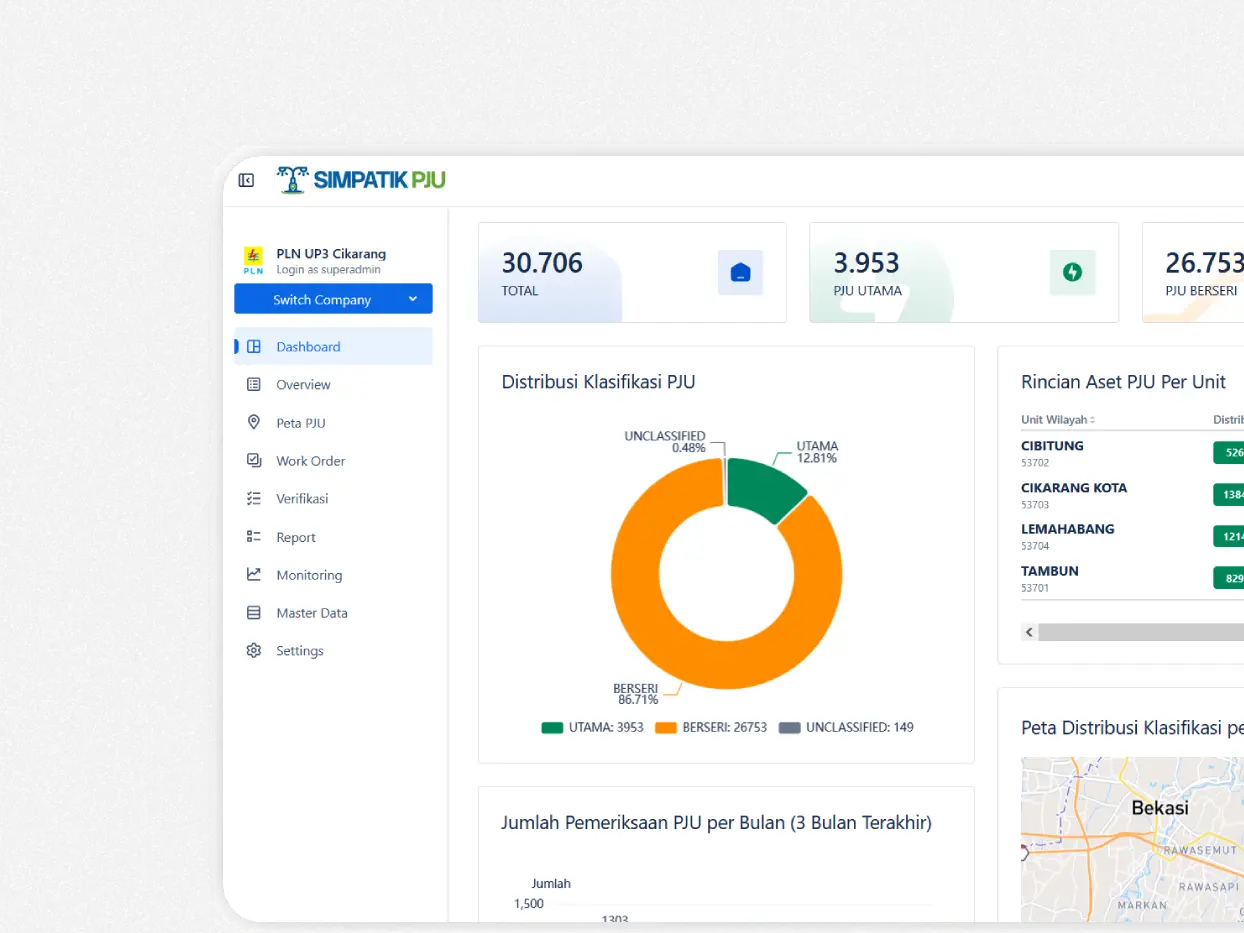Open the Verifikasi section

pos(333,498)
